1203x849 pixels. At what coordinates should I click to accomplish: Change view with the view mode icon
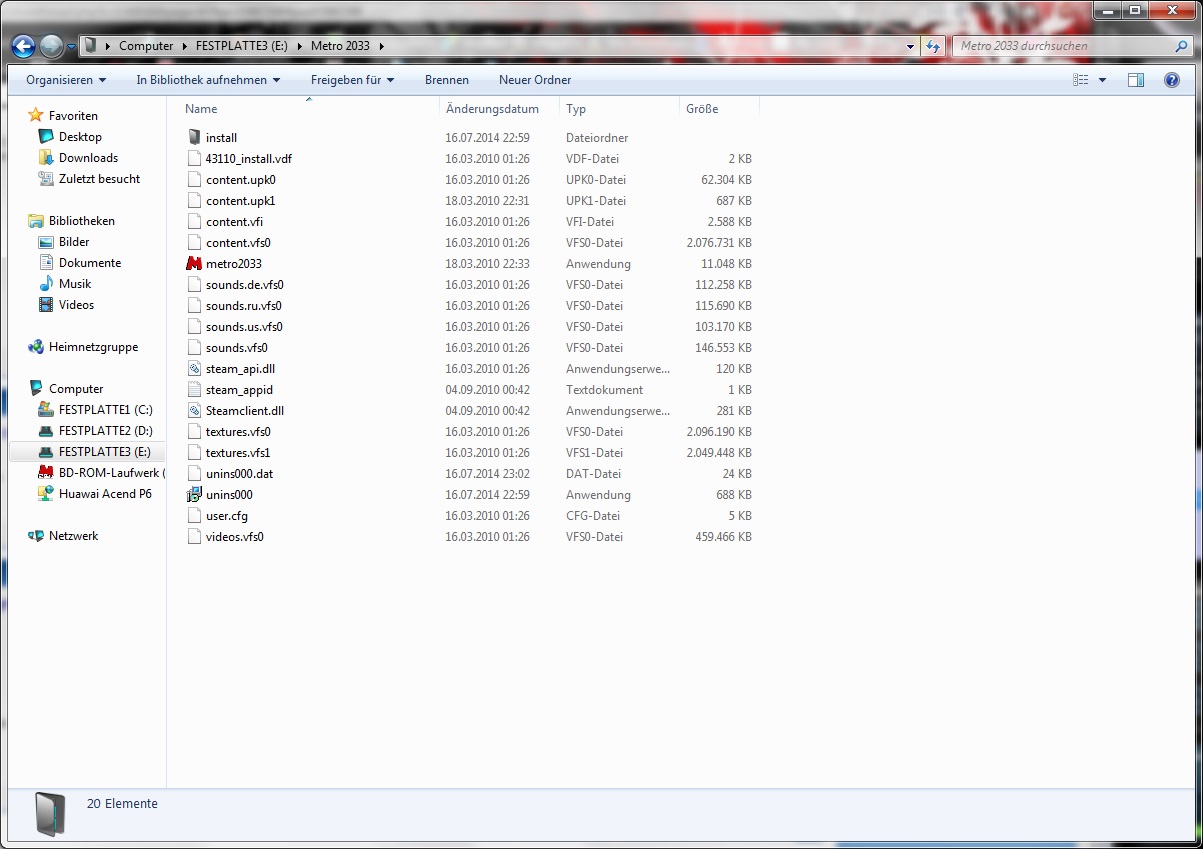[1080, 80]
